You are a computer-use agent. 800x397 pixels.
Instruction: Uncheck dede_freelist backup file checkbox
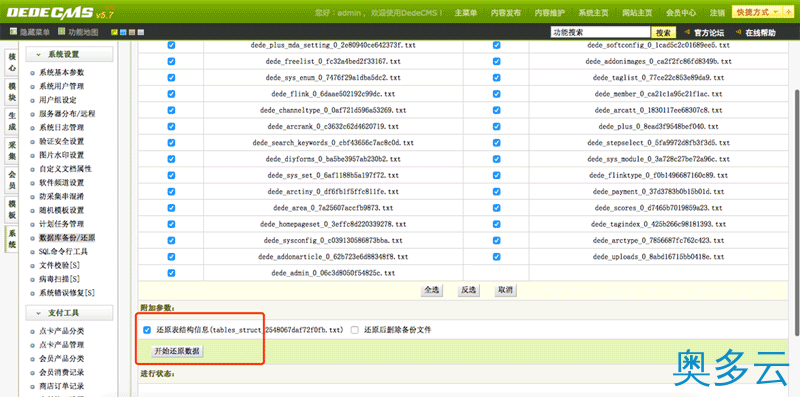[171, 61]
